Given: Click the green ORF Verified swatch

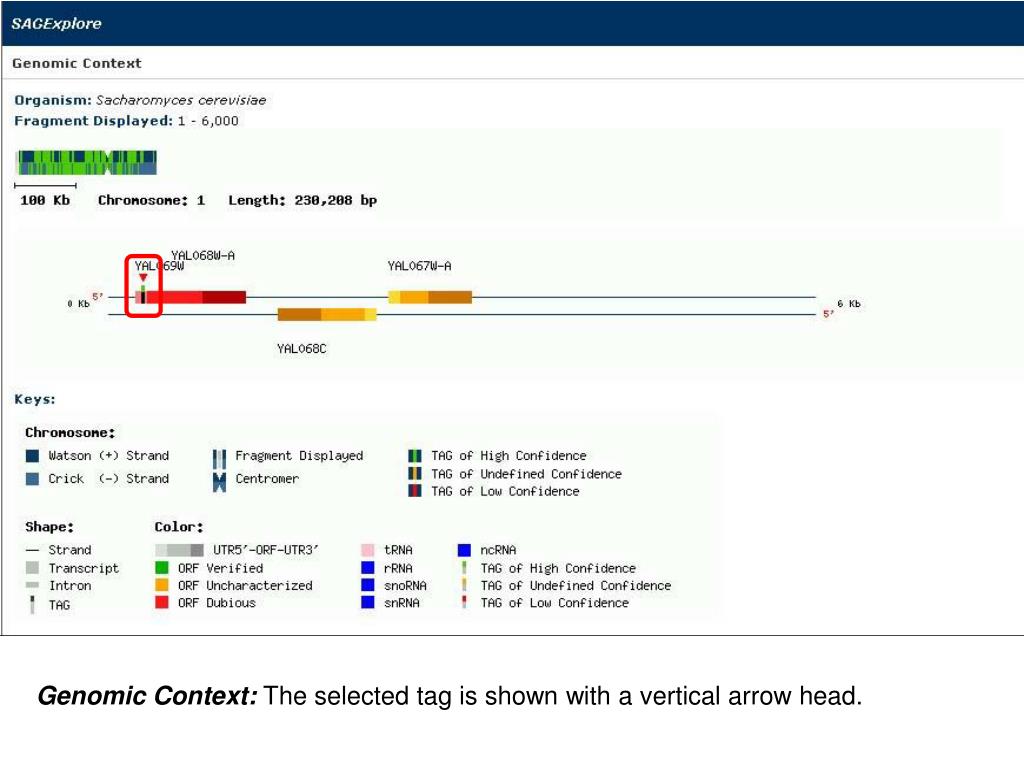Looking at the screenshot, I should (x=162, y=568).
